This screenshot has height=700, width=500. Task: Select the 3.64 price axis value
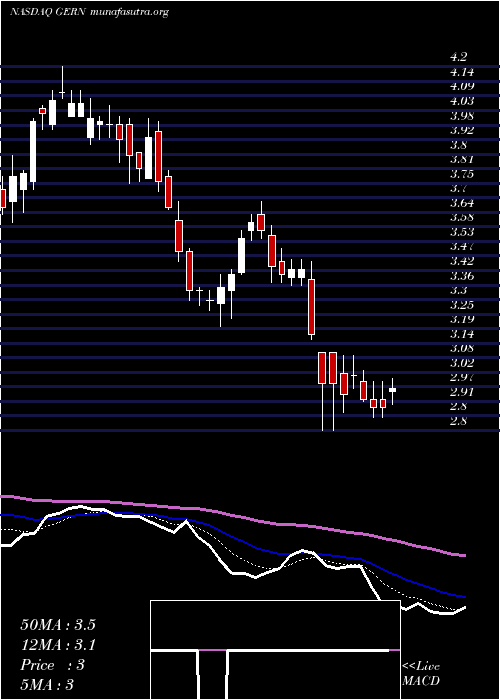pos(462,203)
